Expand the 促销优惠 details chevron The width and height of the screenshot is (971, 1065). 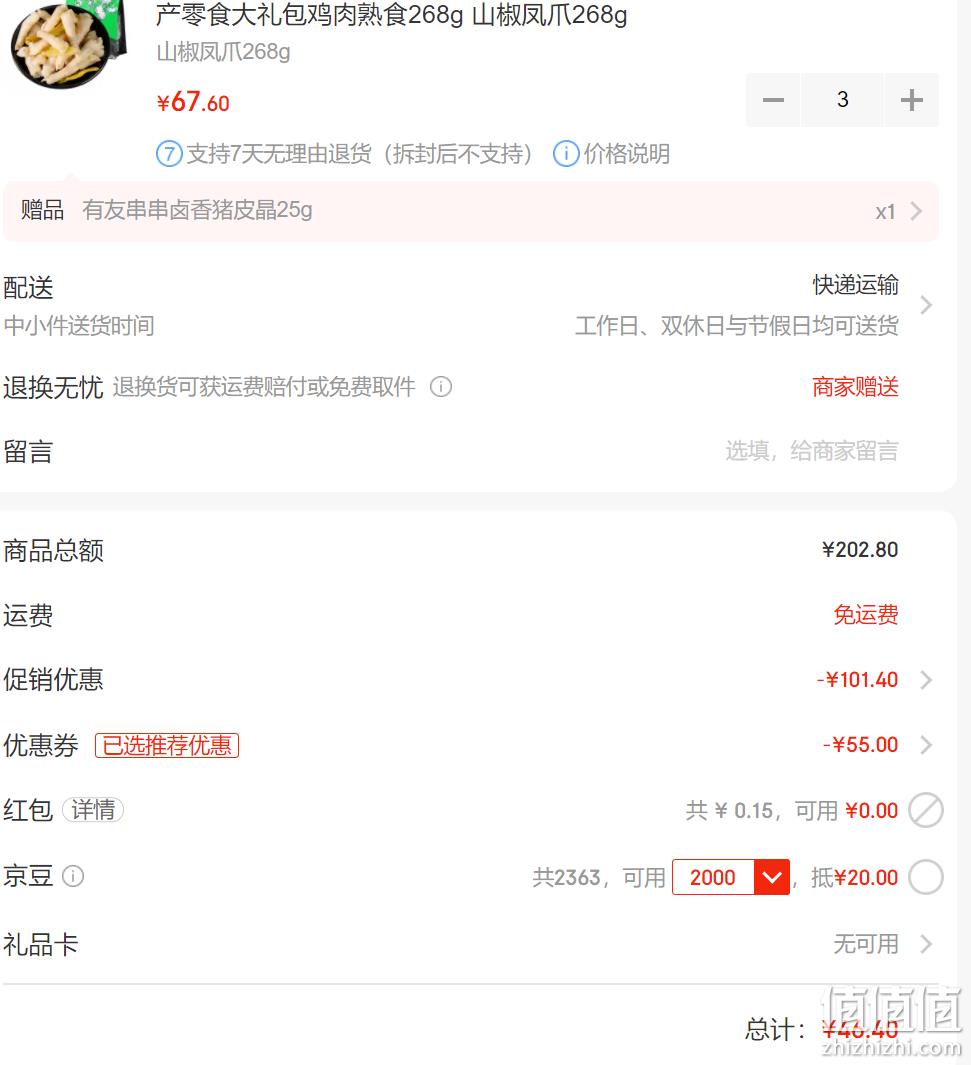coord(926,680)
